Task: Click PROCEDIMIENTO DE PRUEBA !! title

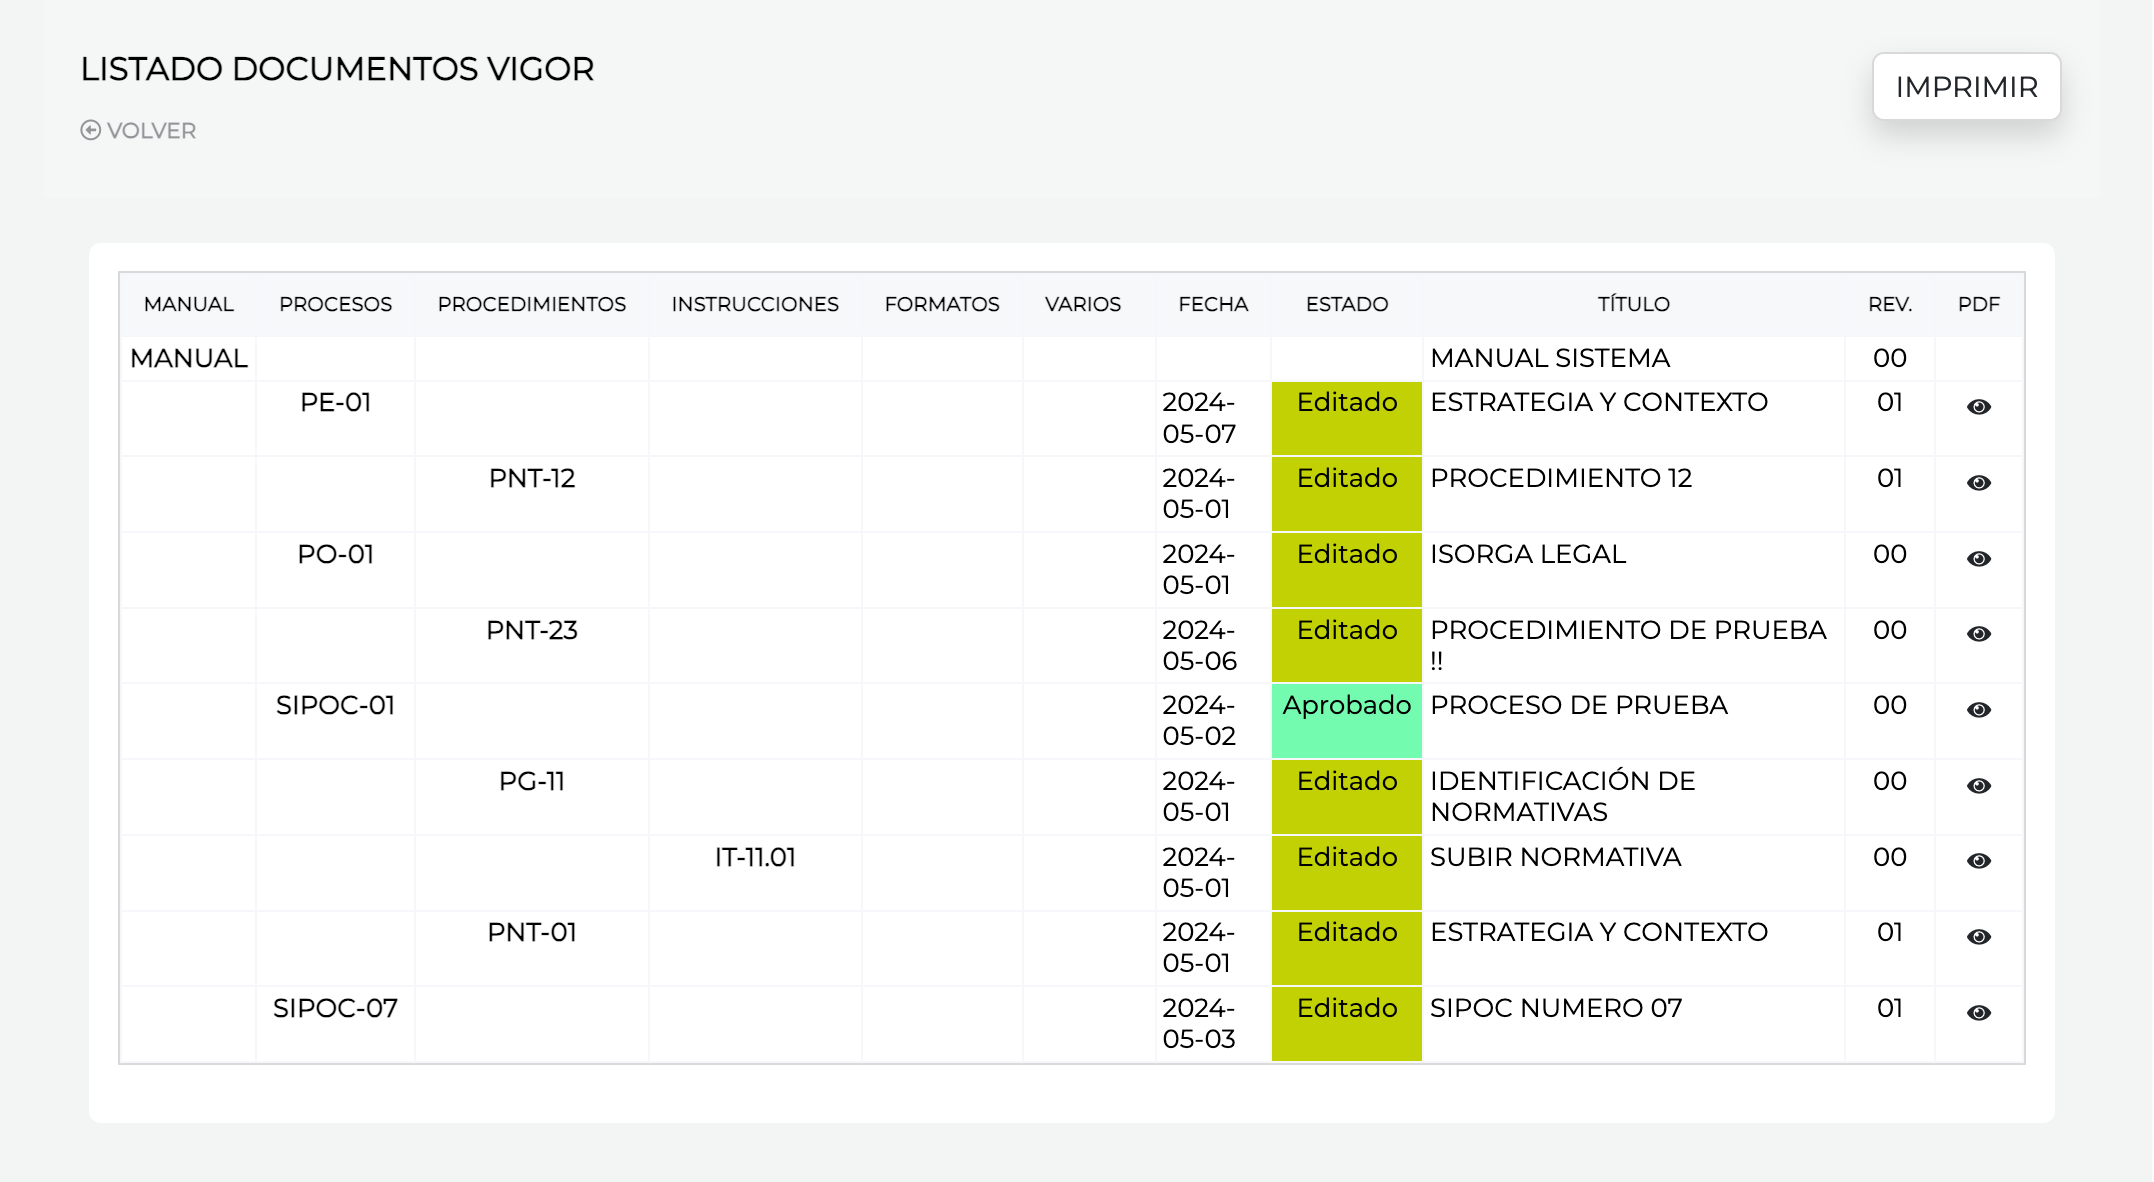Action: (x=1628, y=645)
